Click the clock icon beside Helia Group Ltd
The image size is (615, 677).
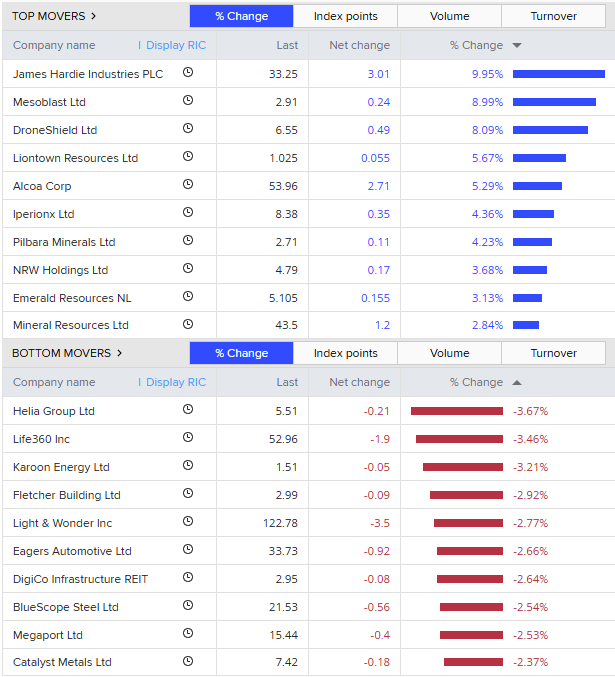[188, 410]
